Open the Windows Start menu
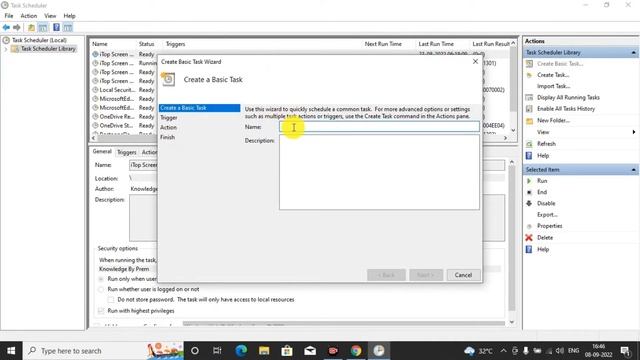Viewport: 640px width, 360px height. pos(11,351)
